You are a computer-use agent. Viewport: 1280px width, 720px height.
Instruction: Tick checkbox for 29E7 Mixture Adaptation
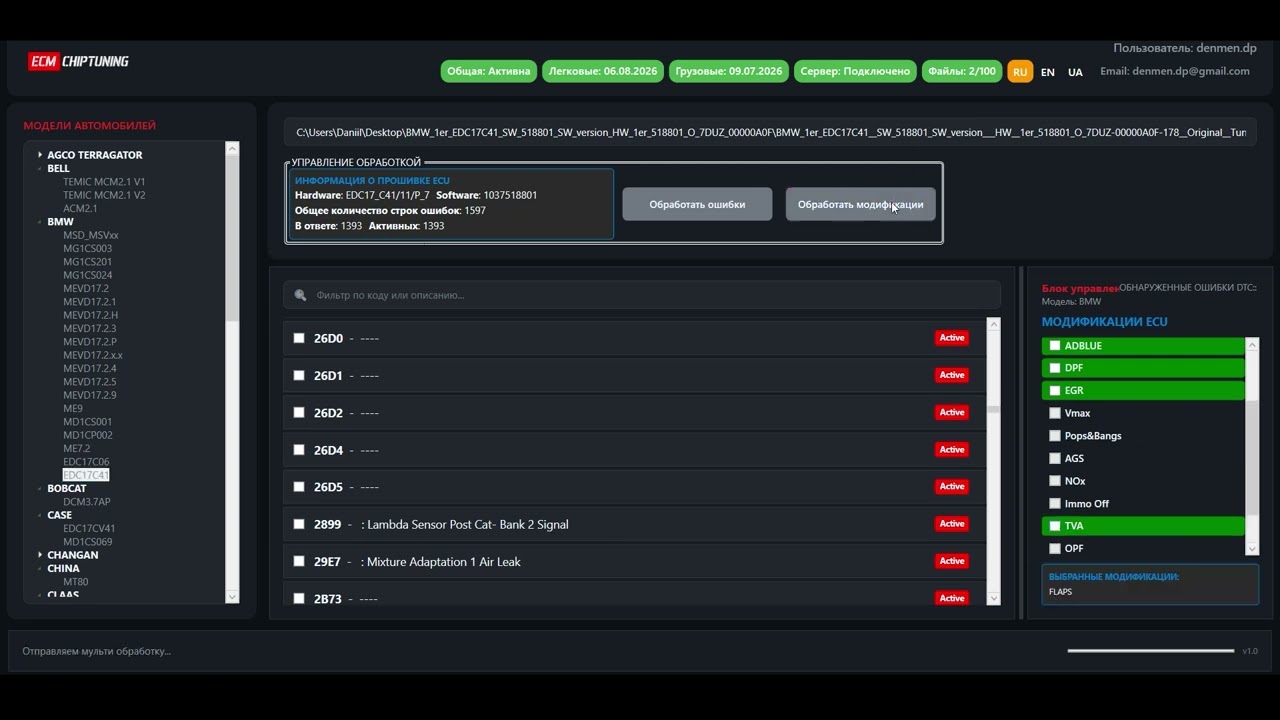[x=299, y=561]
